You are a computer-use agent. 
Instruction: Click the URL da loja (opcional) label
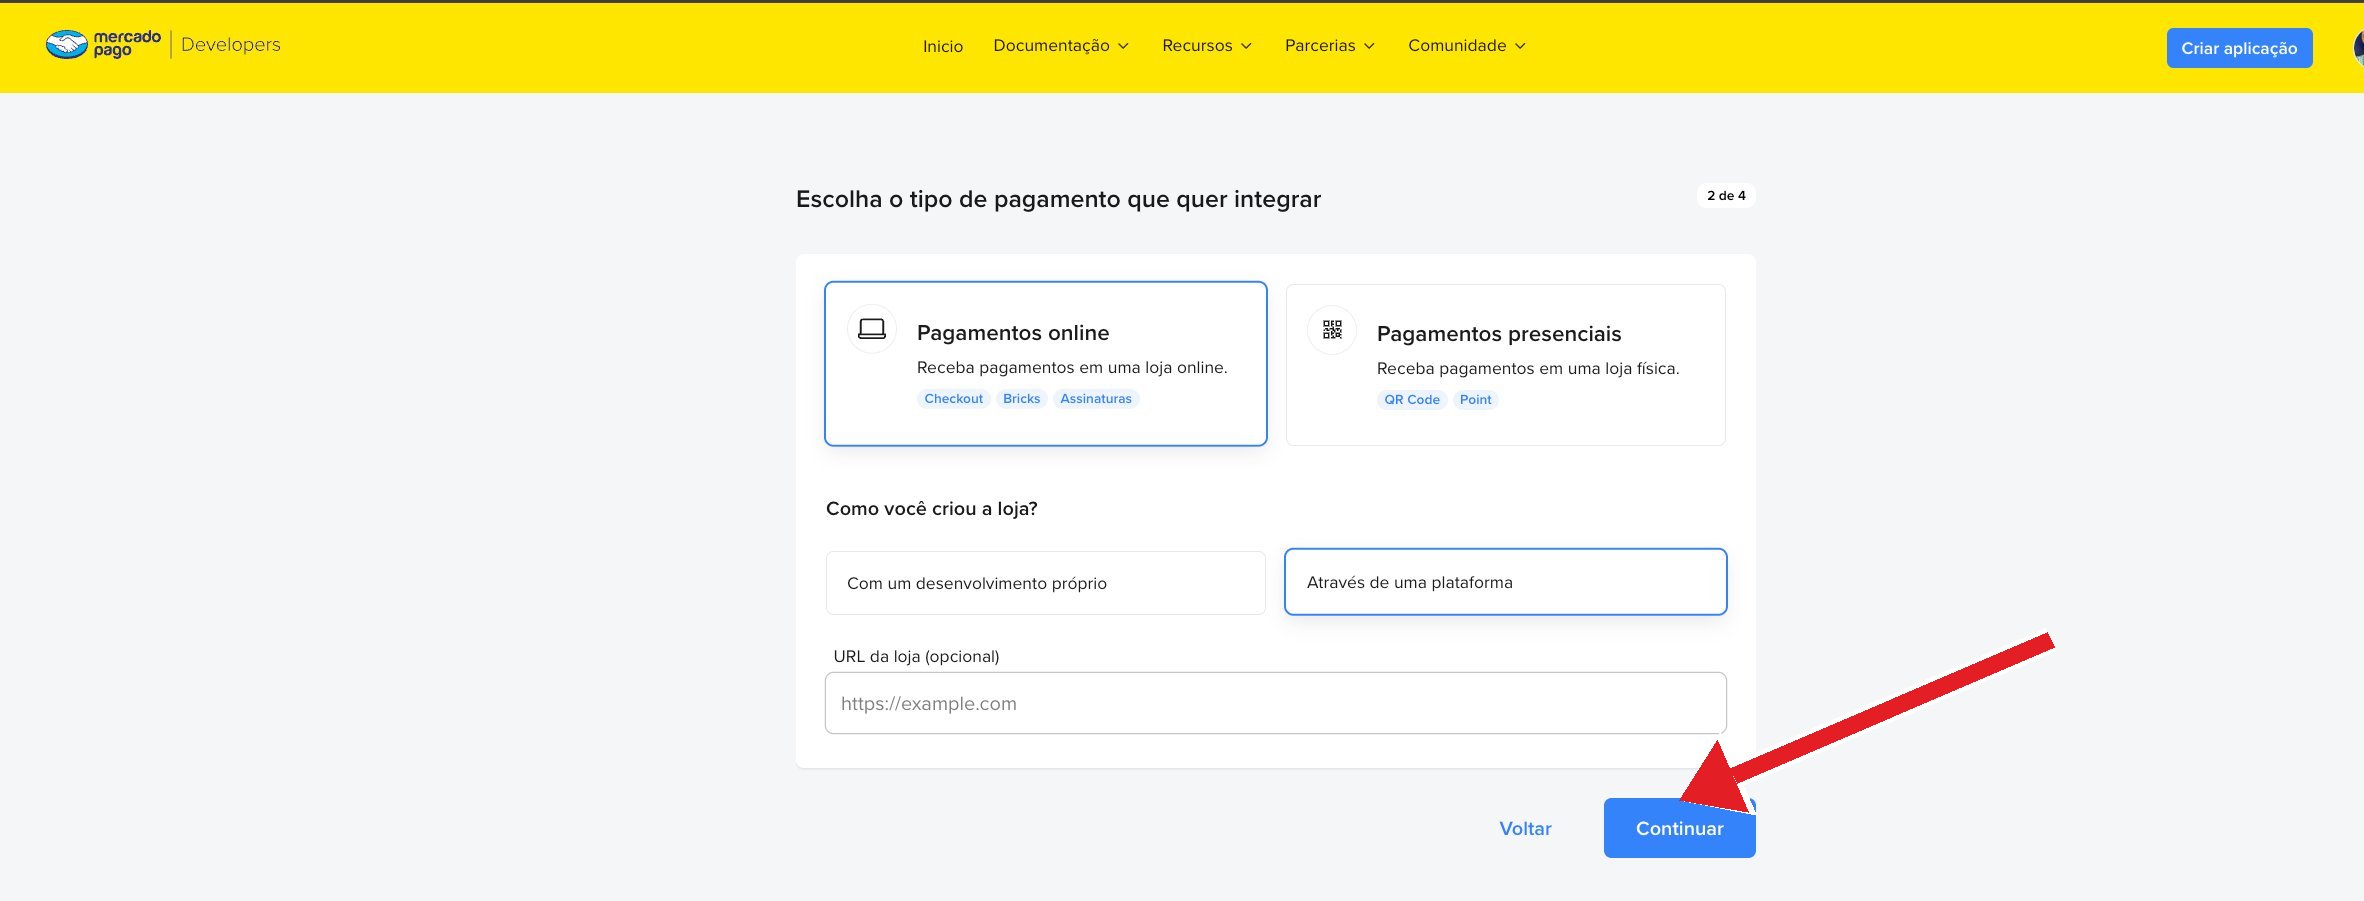click(x=916, y=656)
